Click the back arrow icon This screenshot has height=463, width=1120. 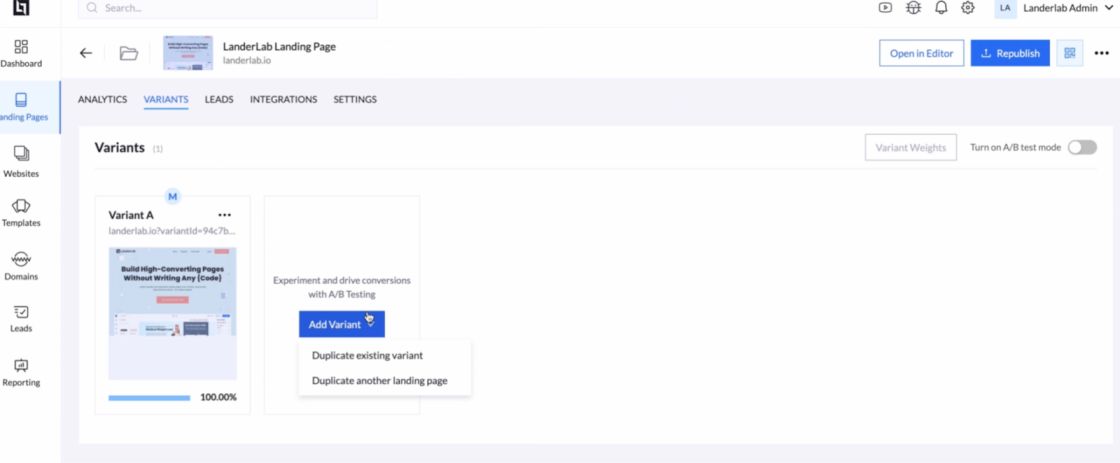pyautogui.click(x=86, y=54)
